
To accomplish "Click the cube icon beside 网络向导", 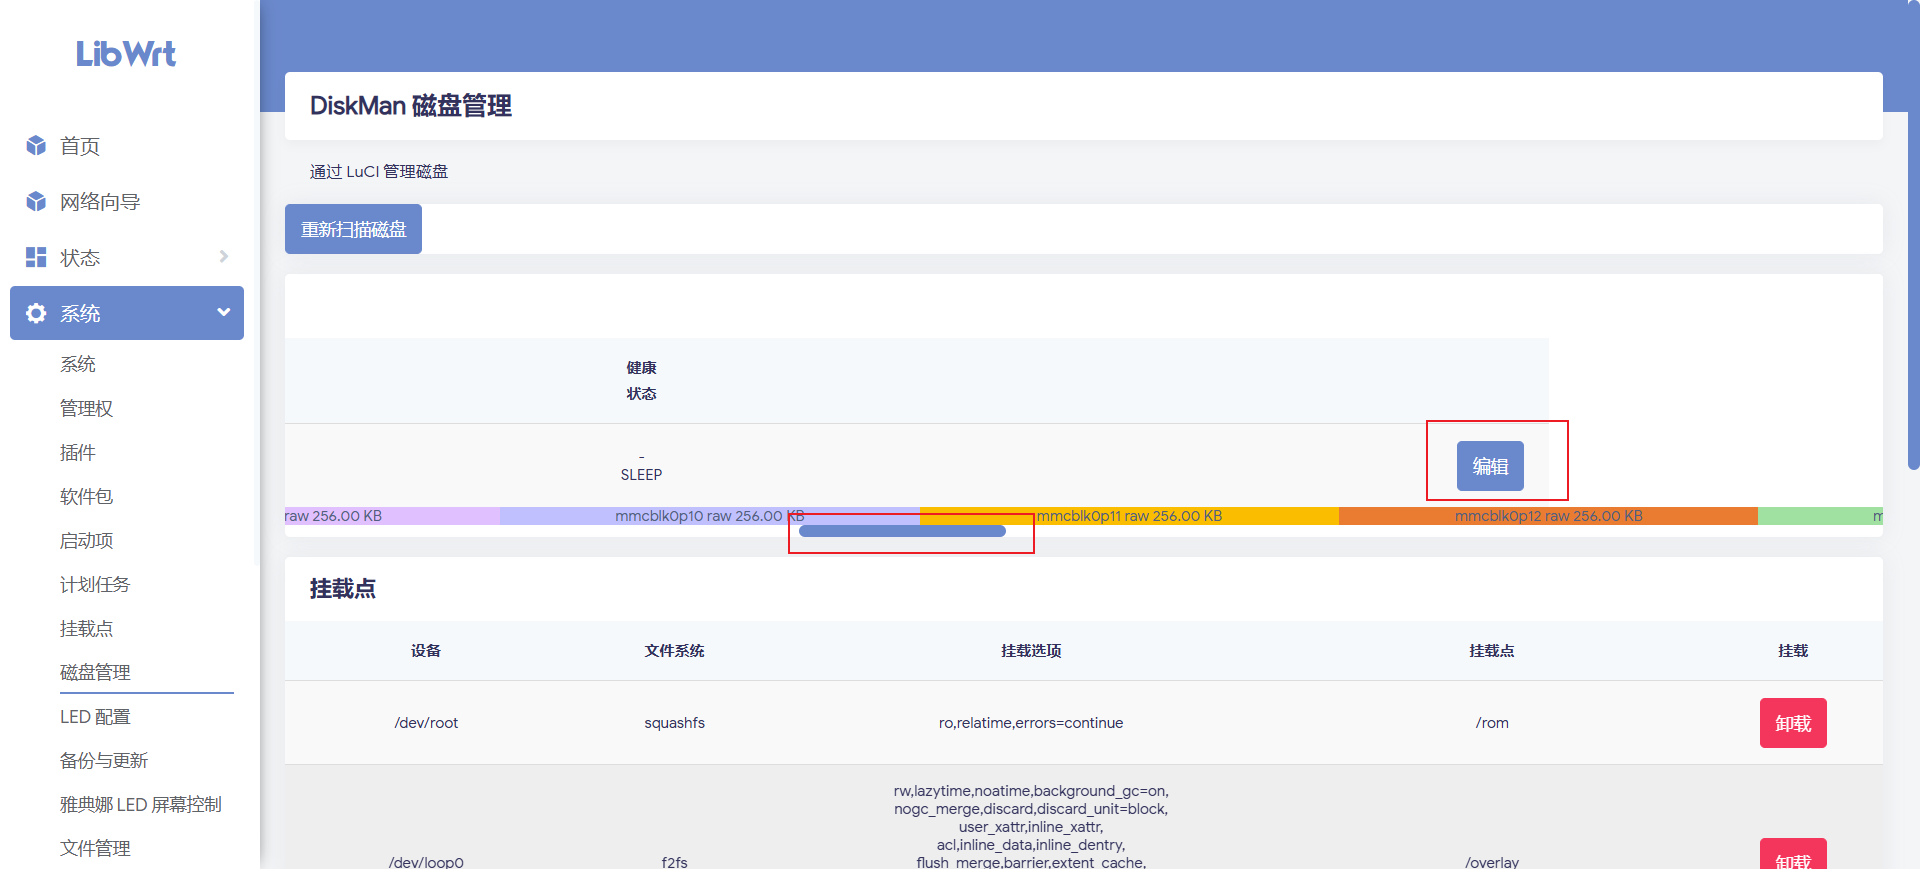I will (36, 202).
